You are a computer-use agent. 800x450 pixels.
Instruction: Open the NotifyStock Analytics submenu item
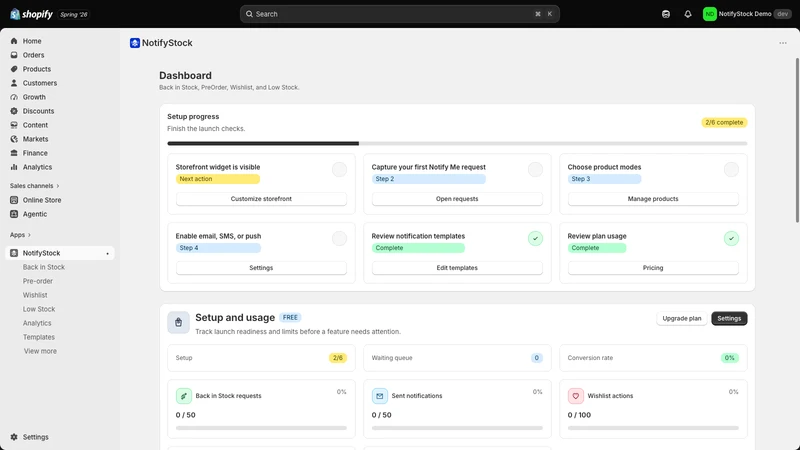coord(37,323)
